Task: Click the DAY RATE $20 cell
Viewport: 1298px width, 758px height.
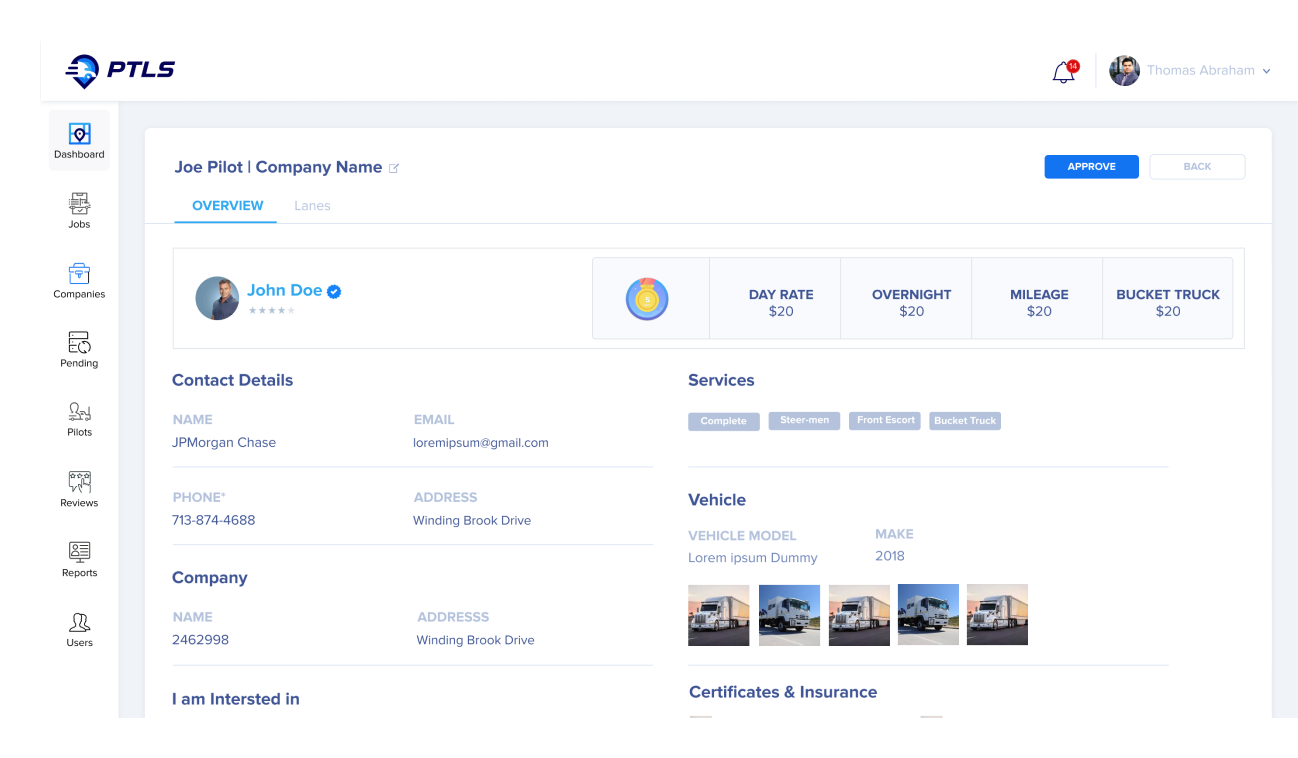Action: point(775,299)
